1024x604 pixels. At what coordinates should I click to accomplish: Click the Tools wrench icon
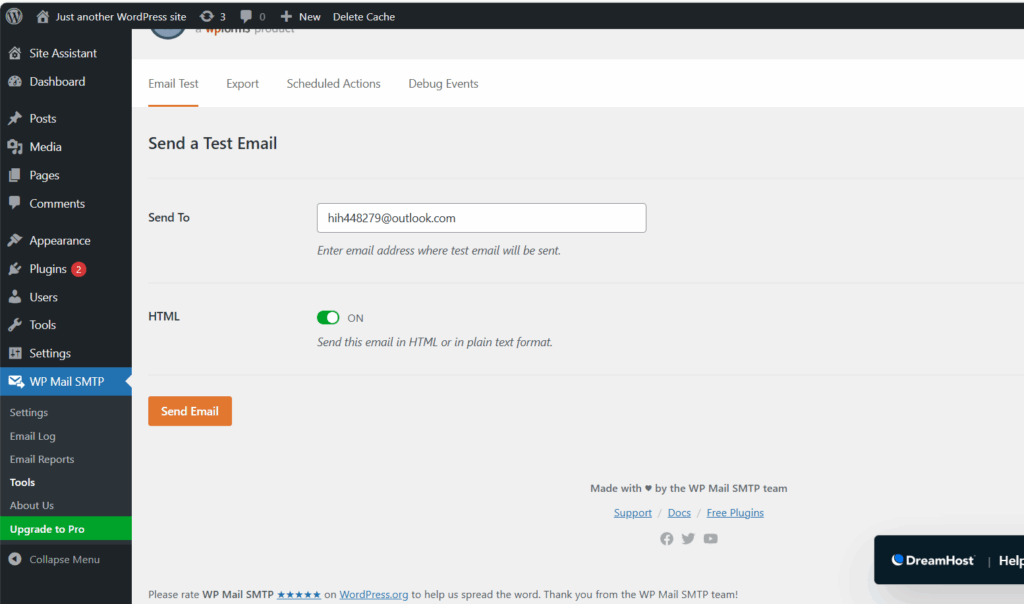pos(15,325)
